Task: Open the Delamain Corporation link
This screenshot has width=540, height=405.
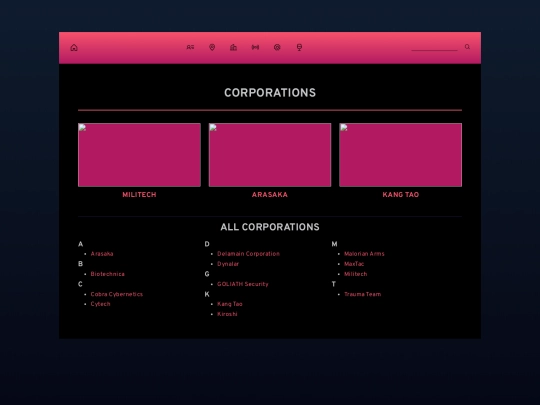Action: pos(248,254)
